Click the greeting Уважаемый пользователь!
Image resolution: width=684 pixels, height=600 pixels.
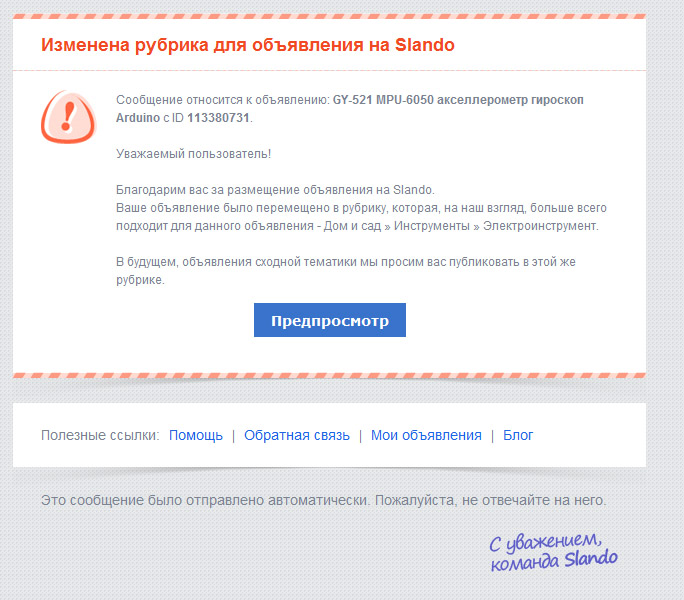point(193,154)
